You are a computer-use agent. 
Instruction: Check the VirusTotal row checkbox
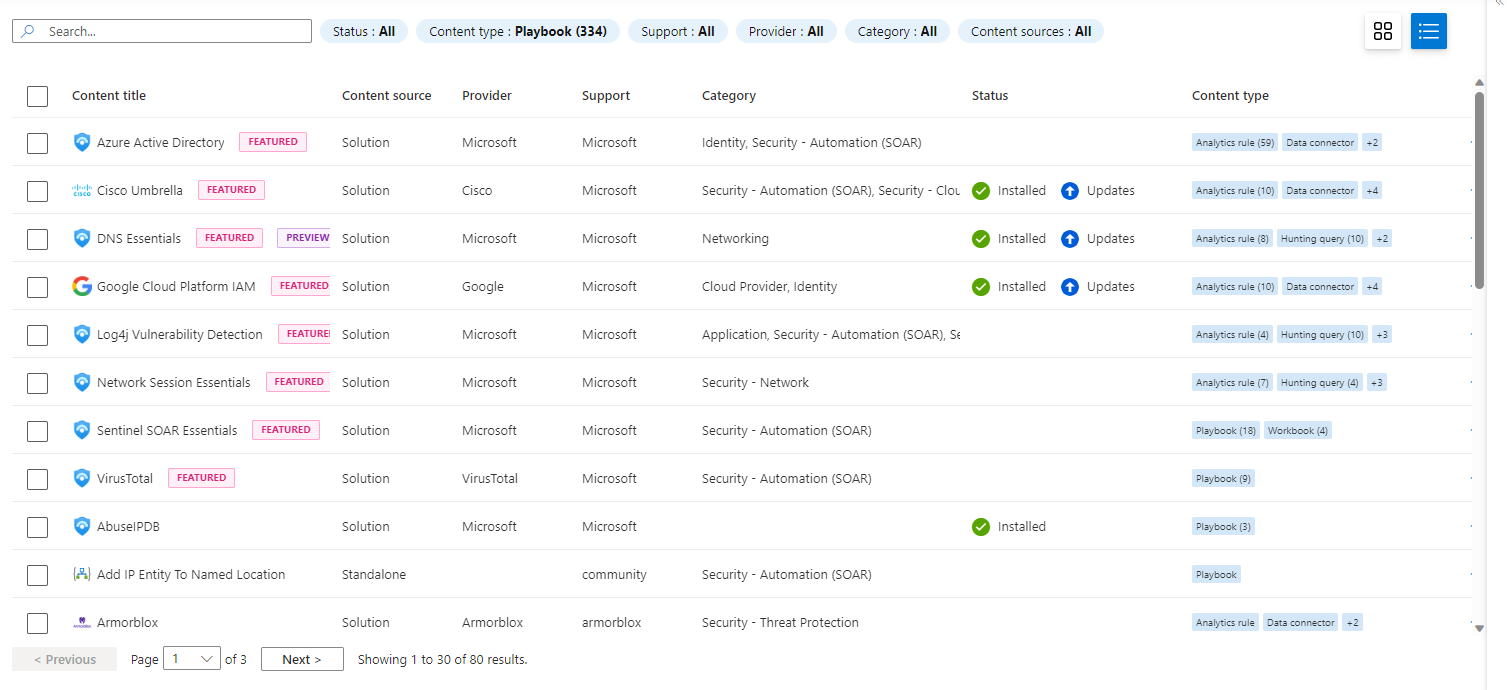37,479
